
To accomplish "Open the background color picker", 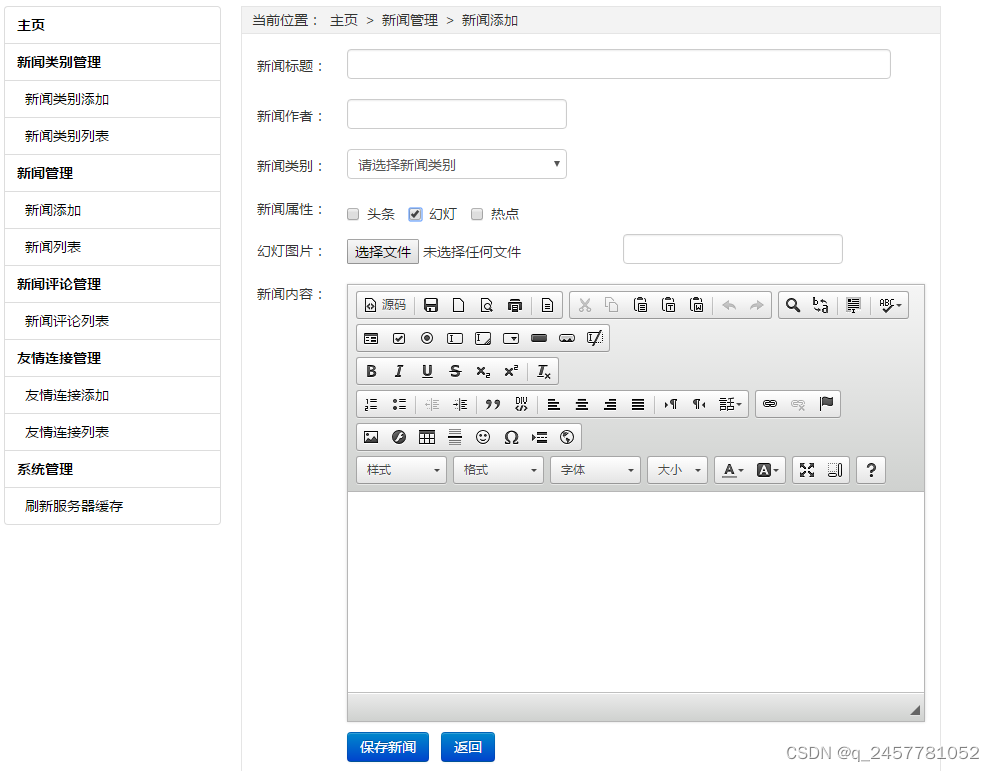I will tap(767, 470).
